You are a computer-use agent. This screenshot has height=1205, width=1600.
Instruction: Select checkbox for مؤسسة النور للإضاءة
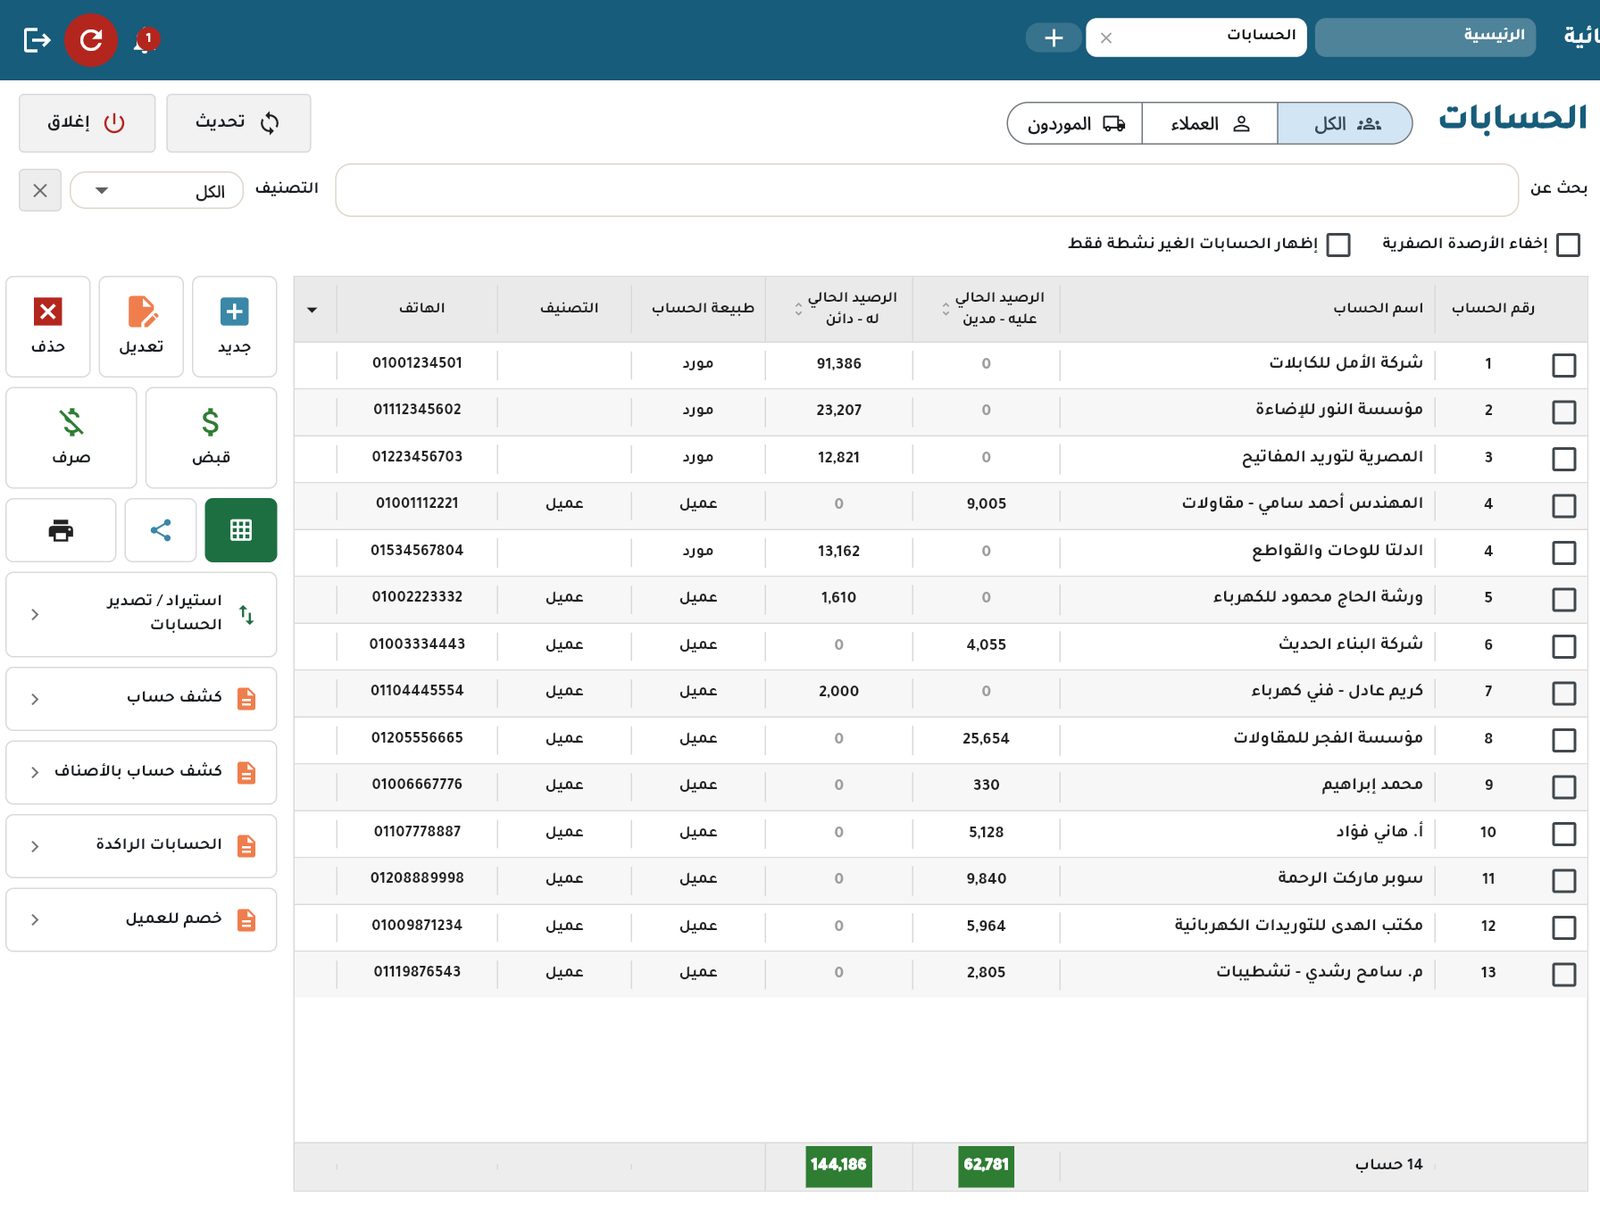(x=1564, y=412)
